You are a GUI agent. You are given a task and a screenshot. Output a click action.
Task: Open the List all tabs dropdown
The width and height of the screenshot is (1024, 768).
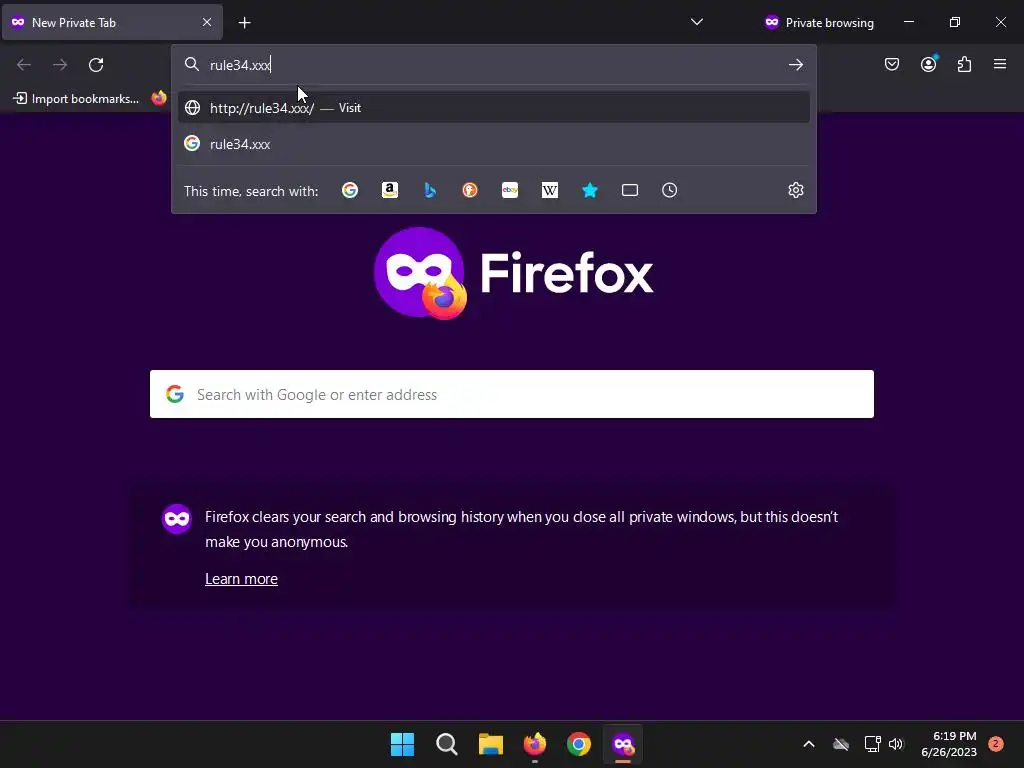click(x=697, y=22)
